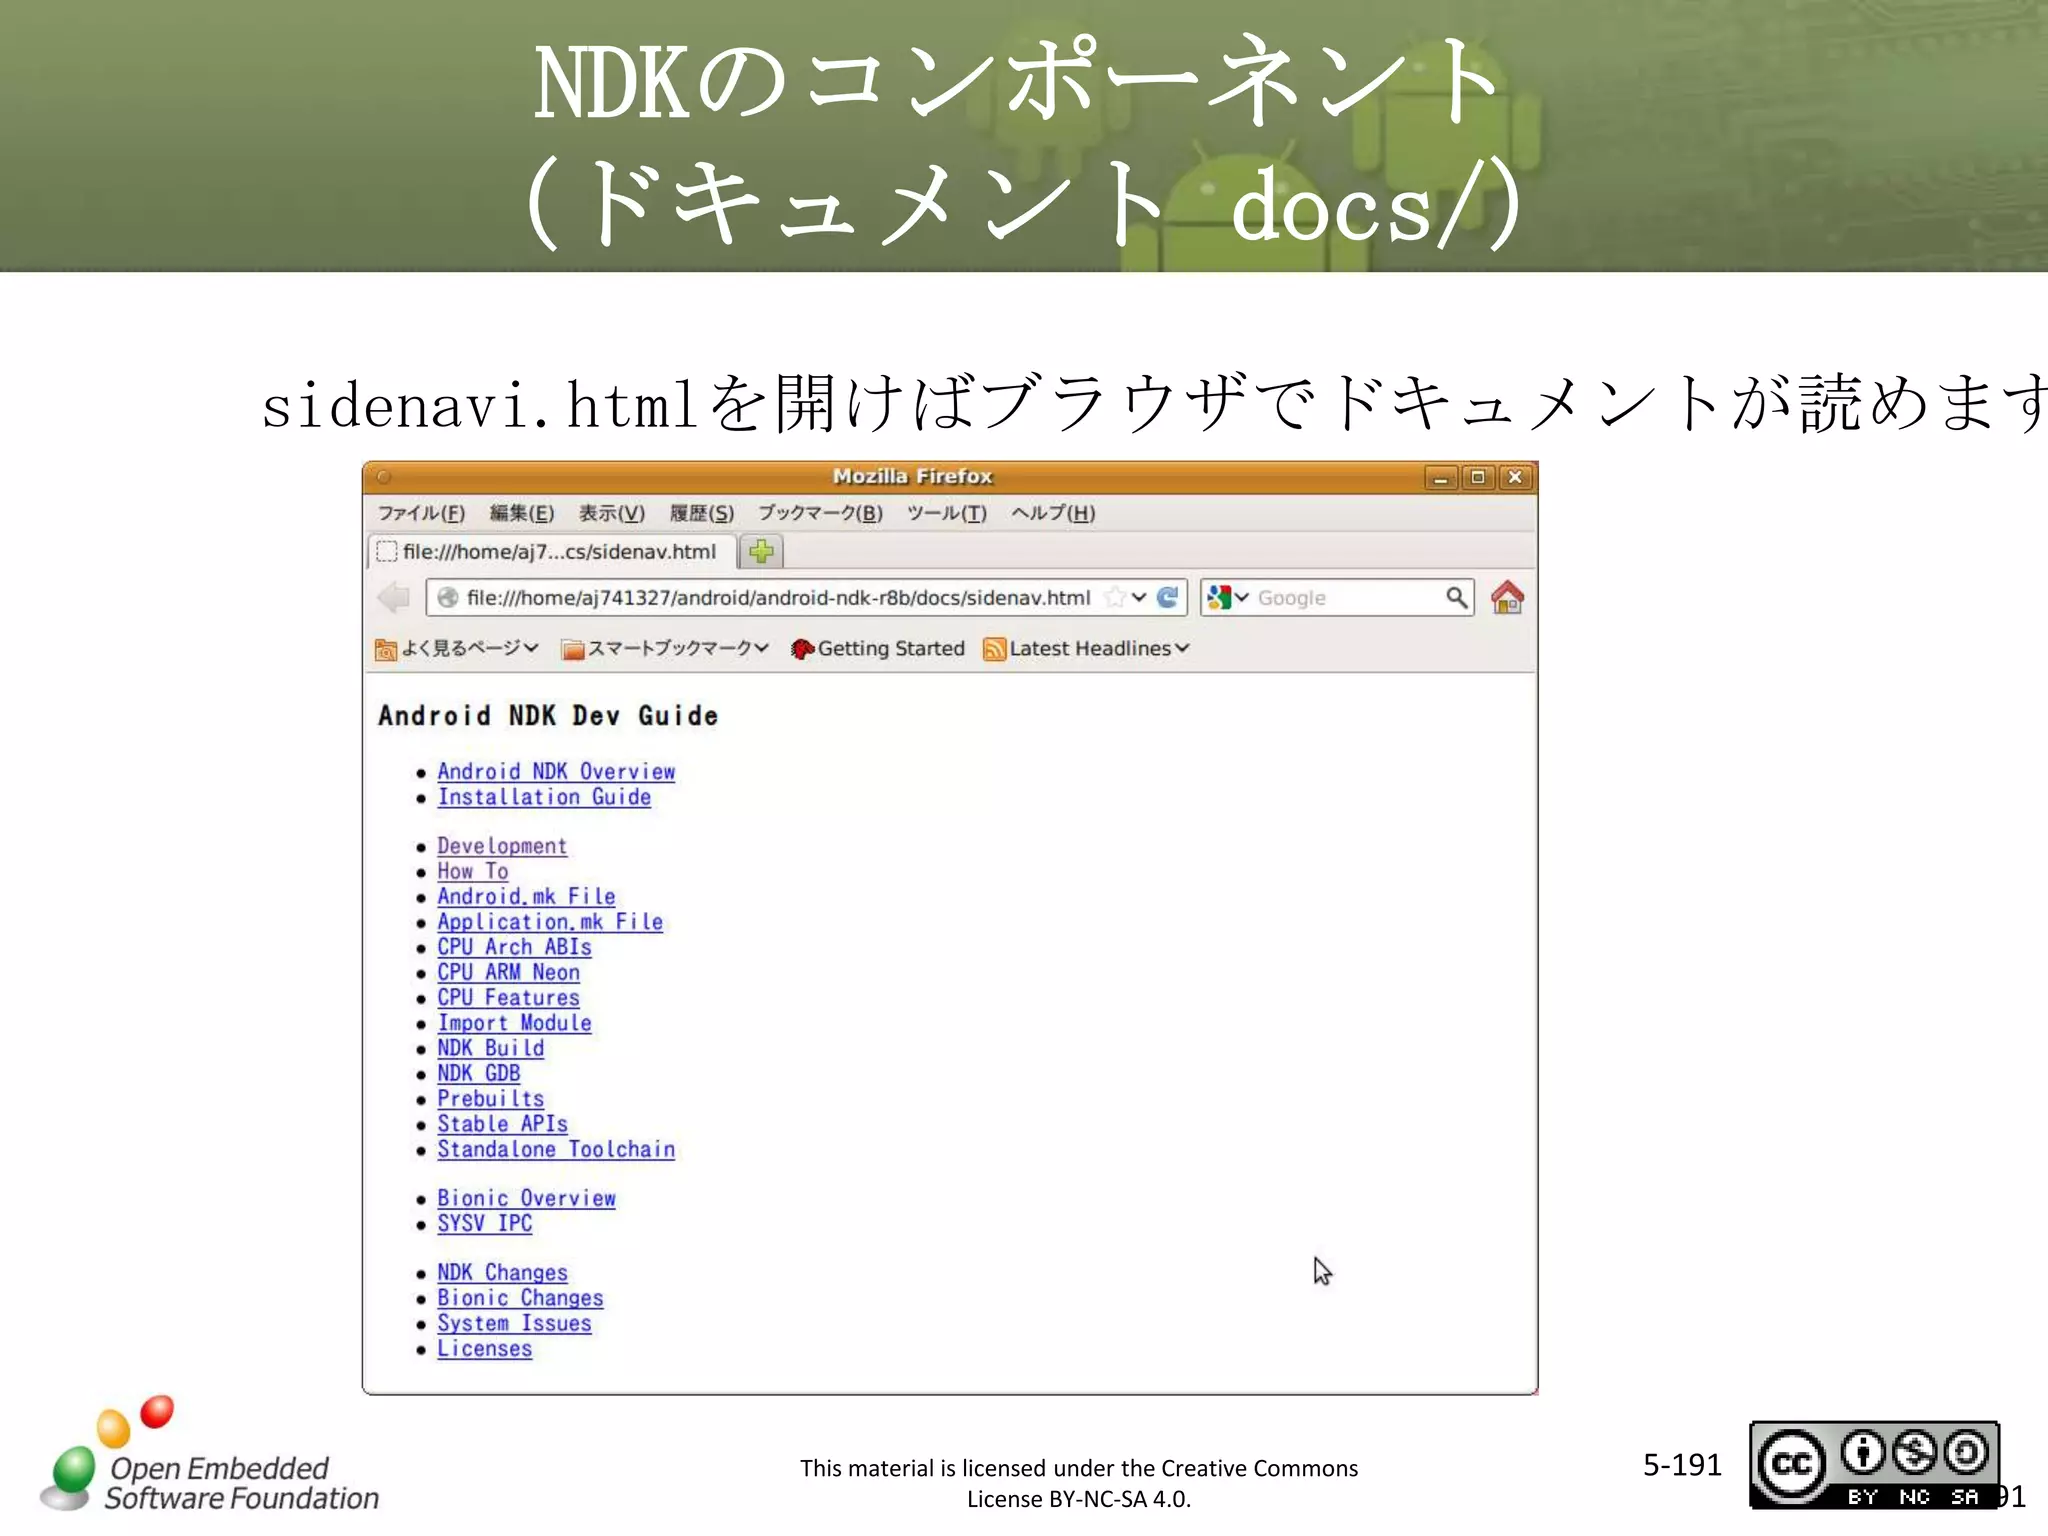Open the ヘルプ(H) menu
Viewport: 2048px width, 1536px height.
tap(1053, 513)
